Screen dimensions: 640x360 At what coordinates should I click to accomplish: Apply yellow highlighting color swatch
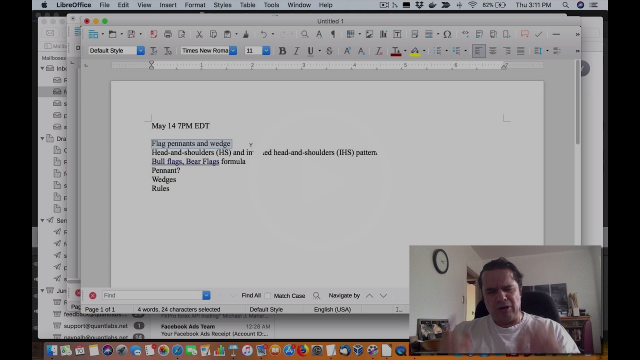tap(415, 51)
